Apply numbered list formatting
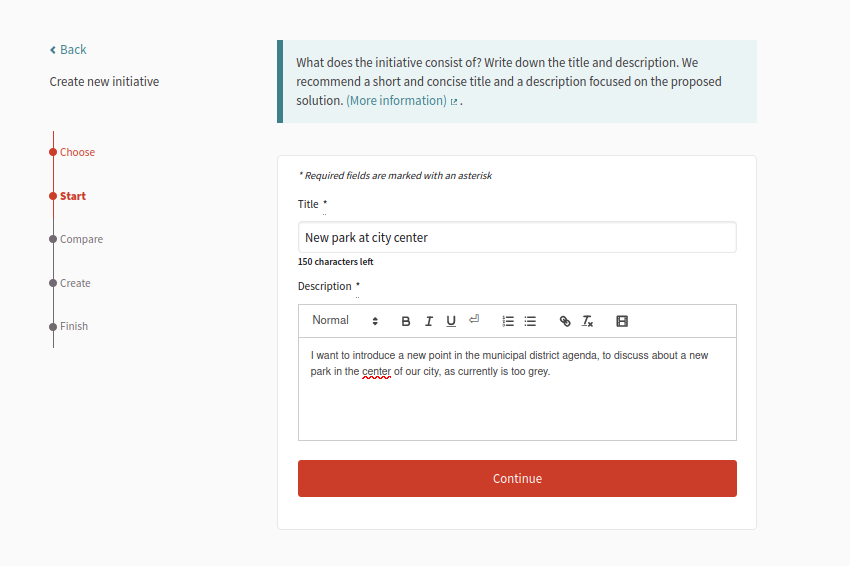This screenshot has width=850, height=566. point(508,321)
